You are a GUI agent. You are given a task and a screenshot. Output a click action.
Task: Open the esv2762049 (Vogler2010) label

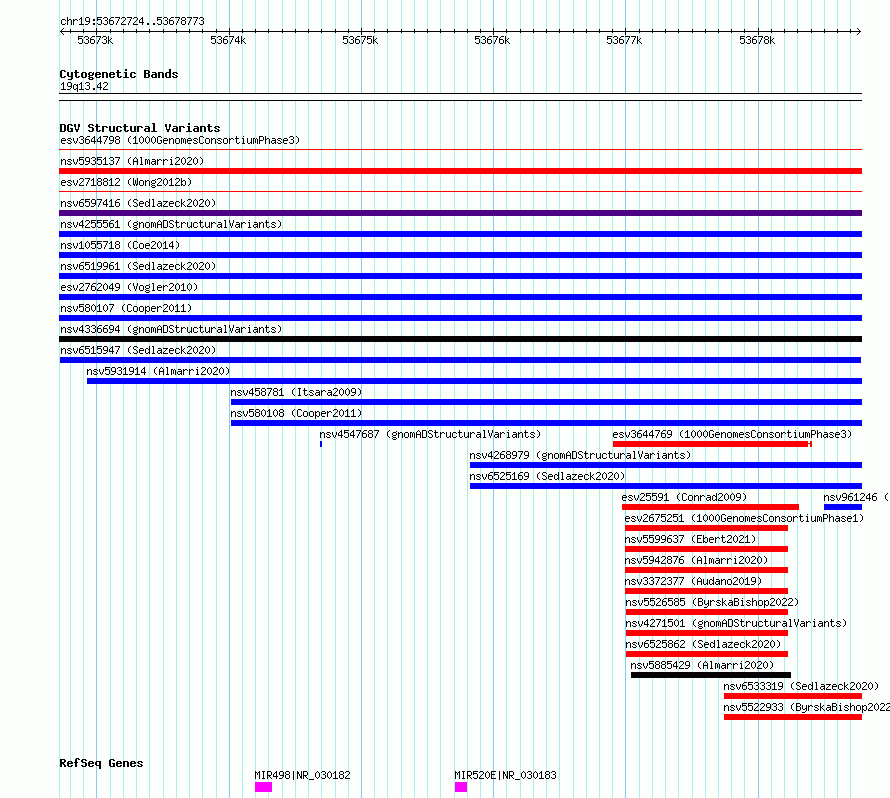pyautogui.click(x=129, y=287)
